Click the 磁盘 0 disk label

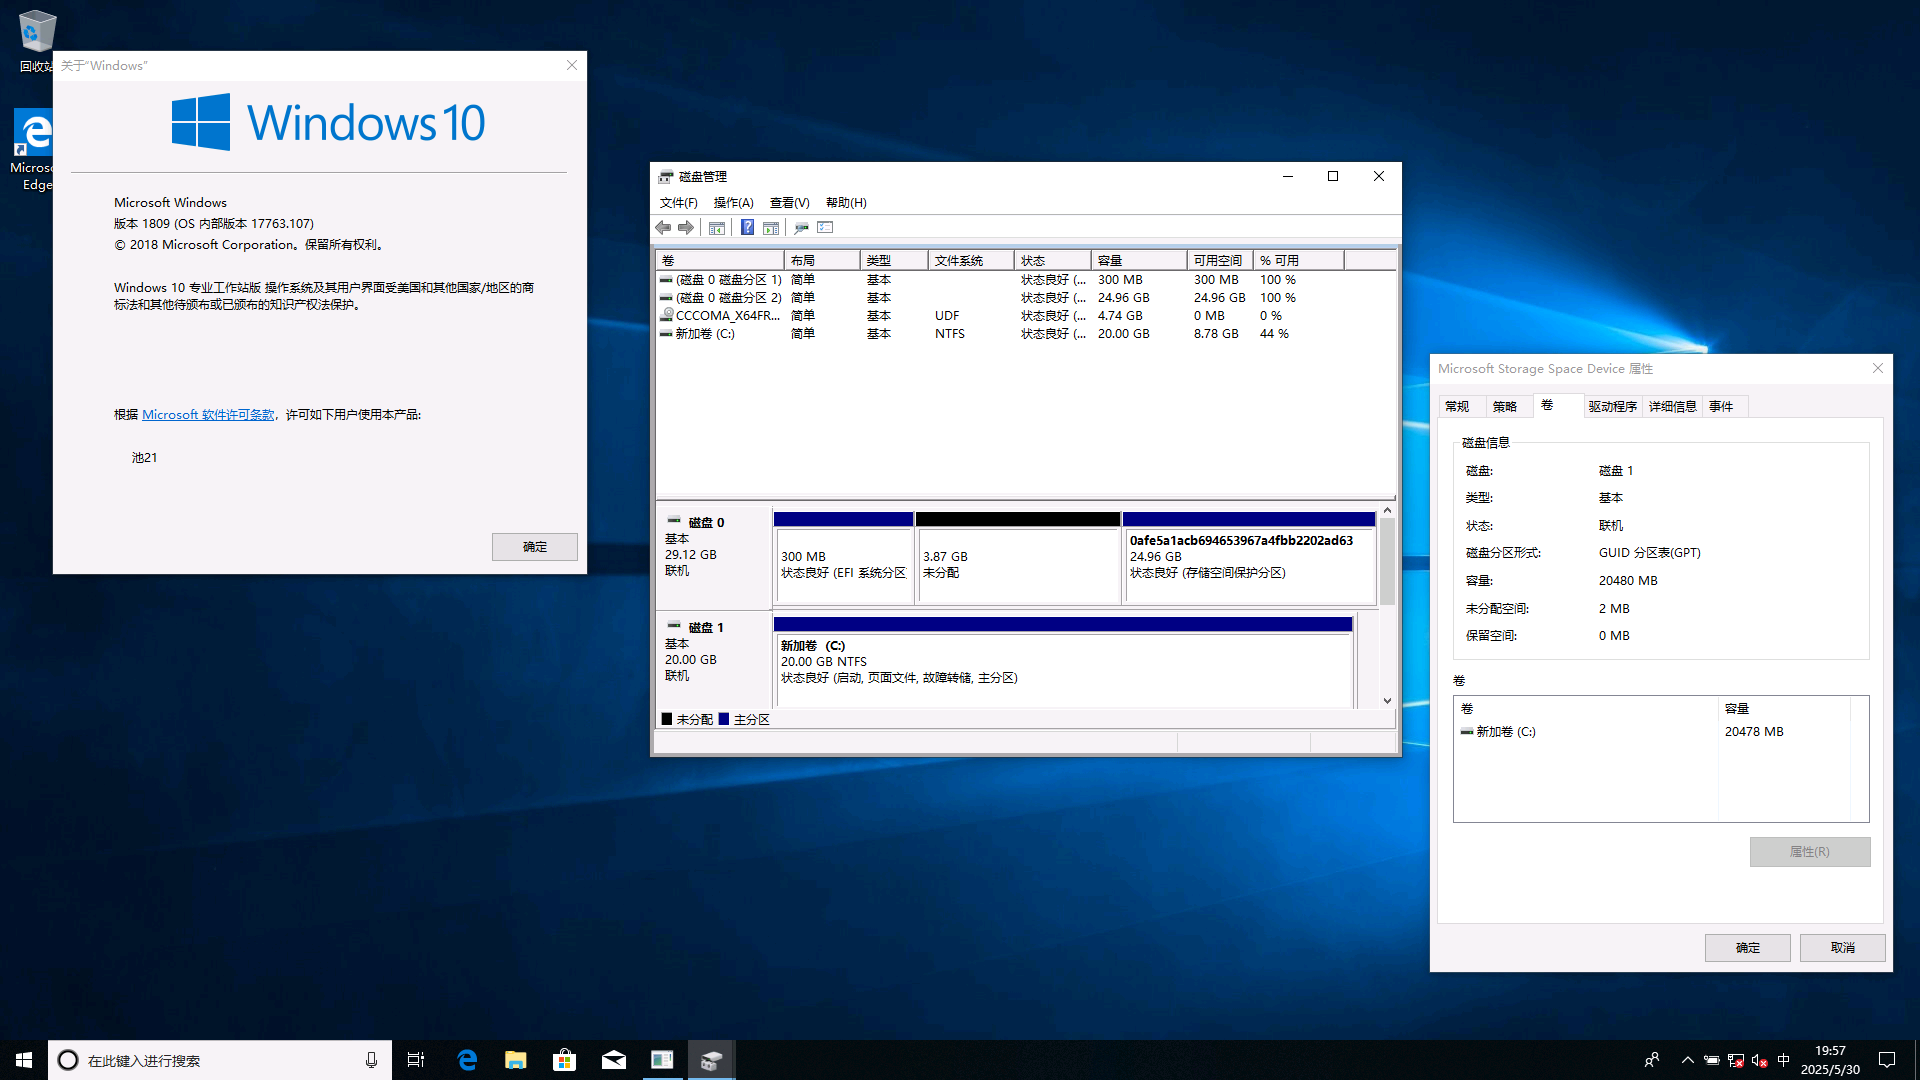(713, 558)
